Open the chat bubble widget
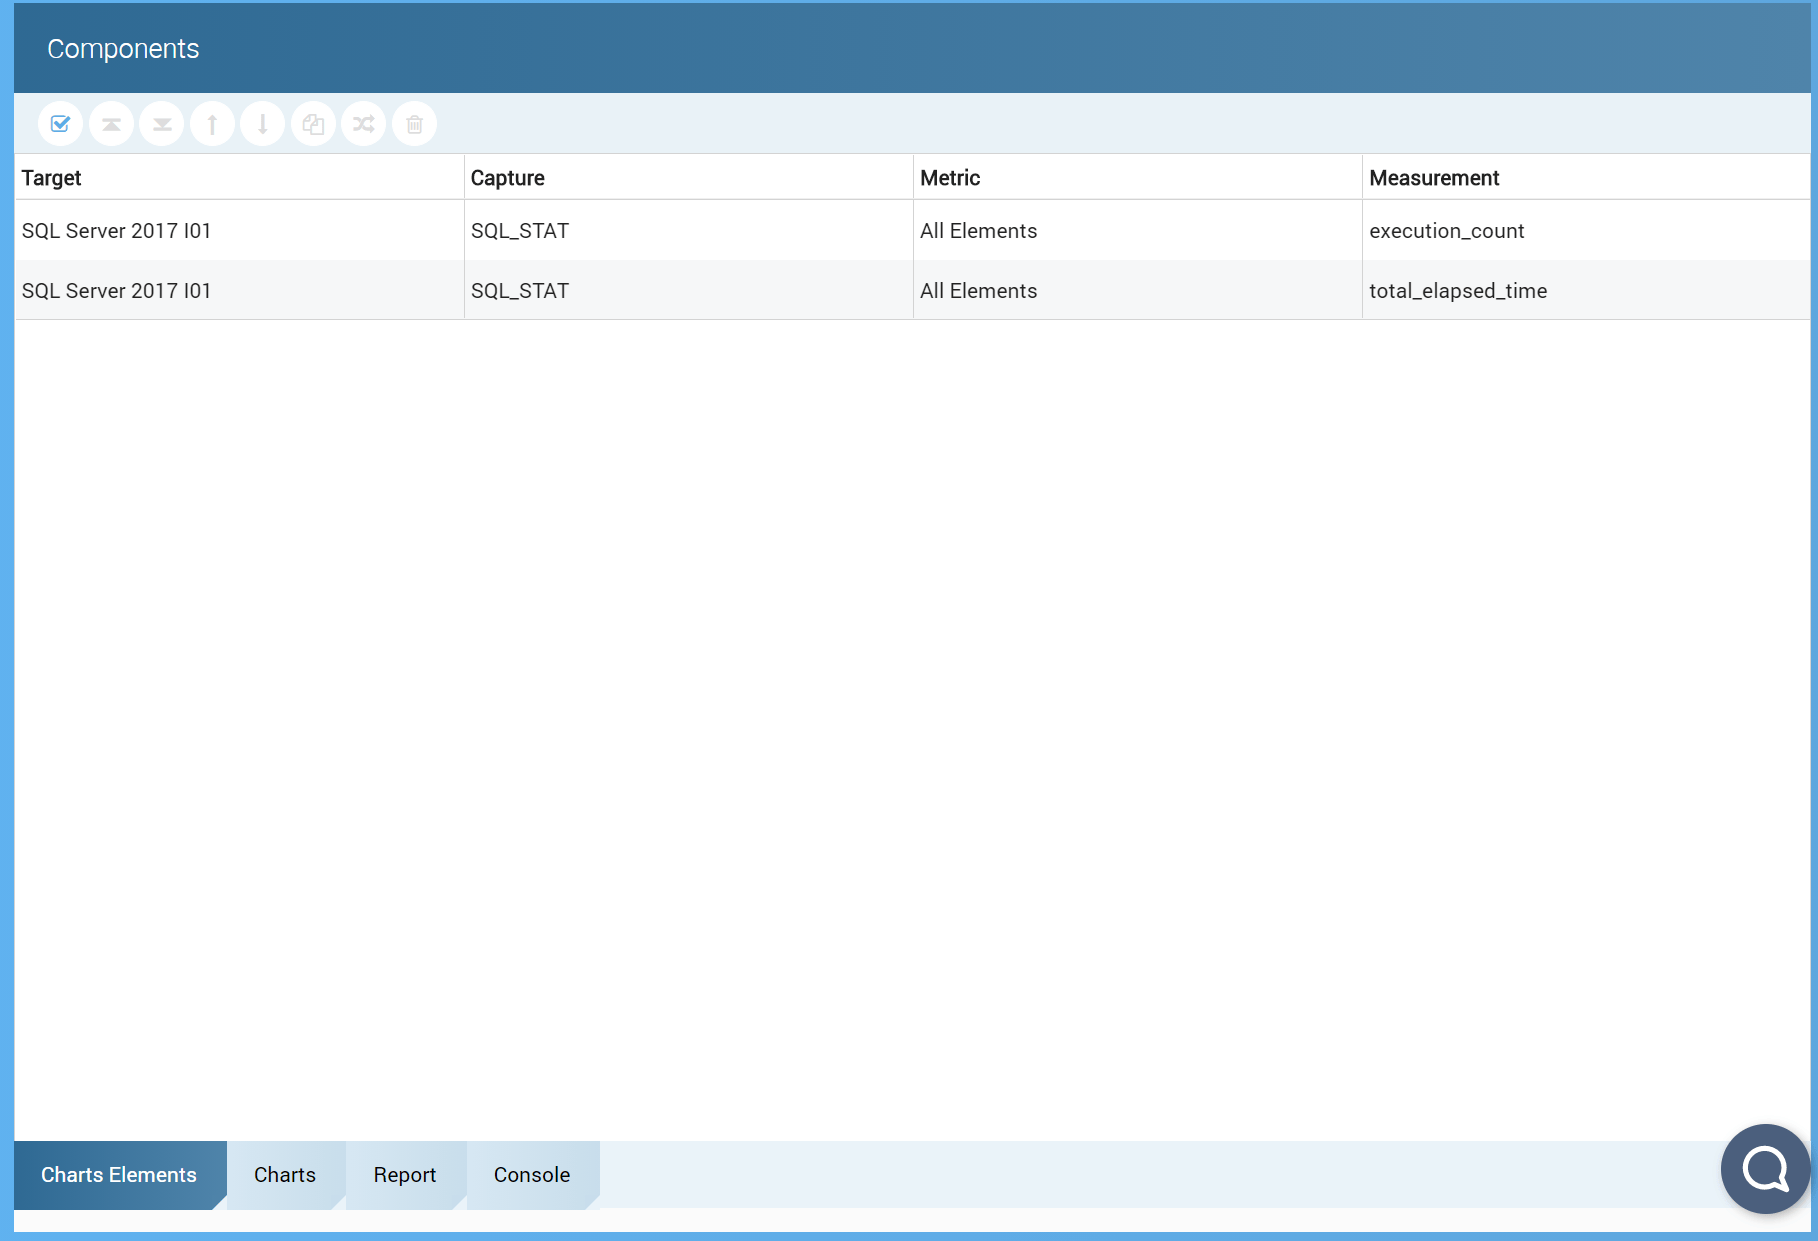The height and width of the screenshot is (1241, 1818). (1765, 1168)
